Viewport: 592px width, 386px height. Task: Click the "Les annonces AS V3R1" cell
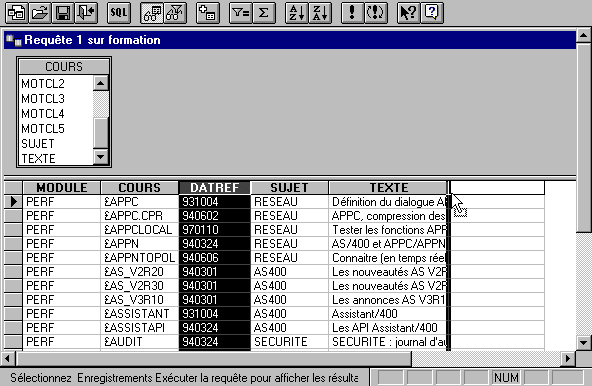(x=388, y=300)
